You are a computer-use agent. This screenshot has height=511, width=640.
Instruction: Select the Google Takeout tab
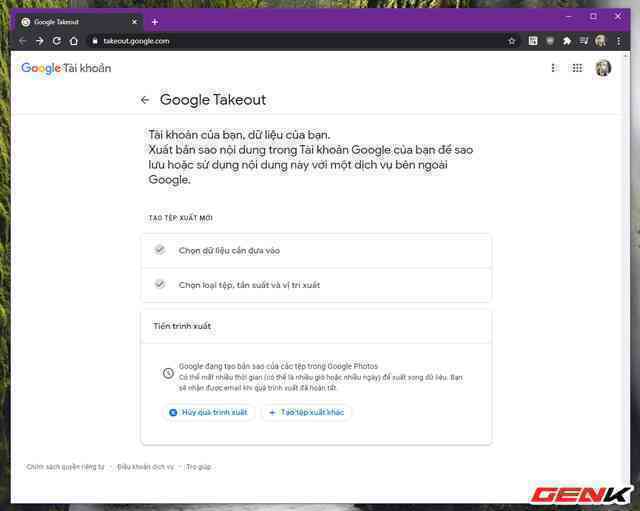click(80, 22)
